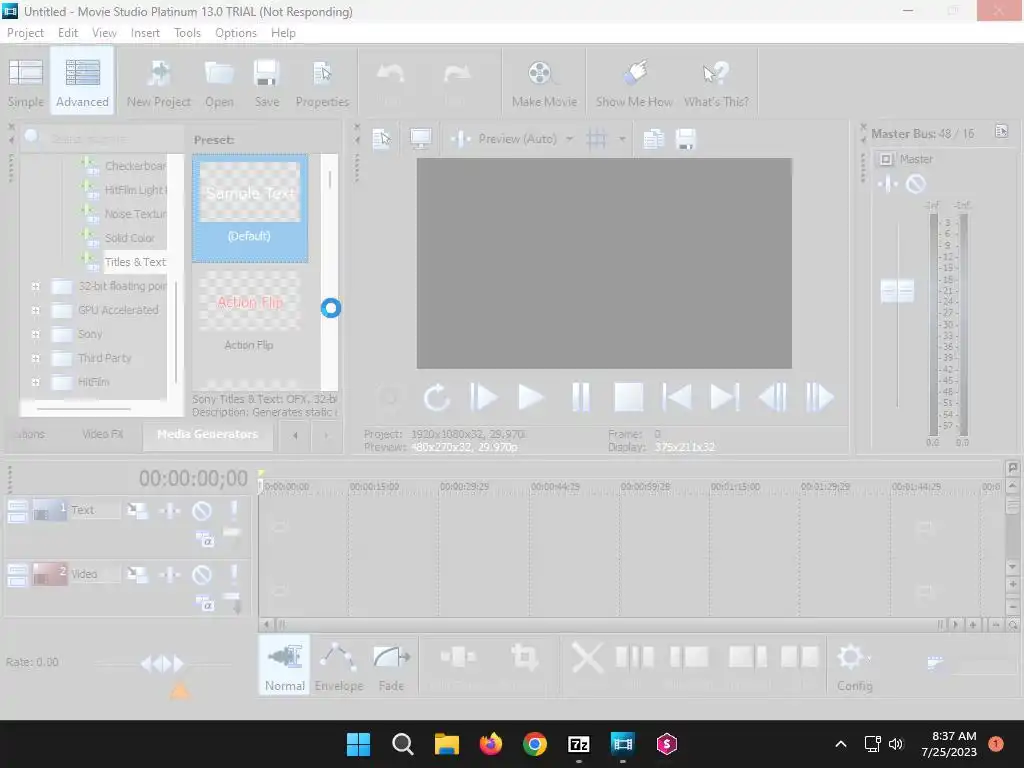Switch to Media Generators tab
This screenshot has width=1024, height=768.
pyautogui.click(x=208, y=434)
